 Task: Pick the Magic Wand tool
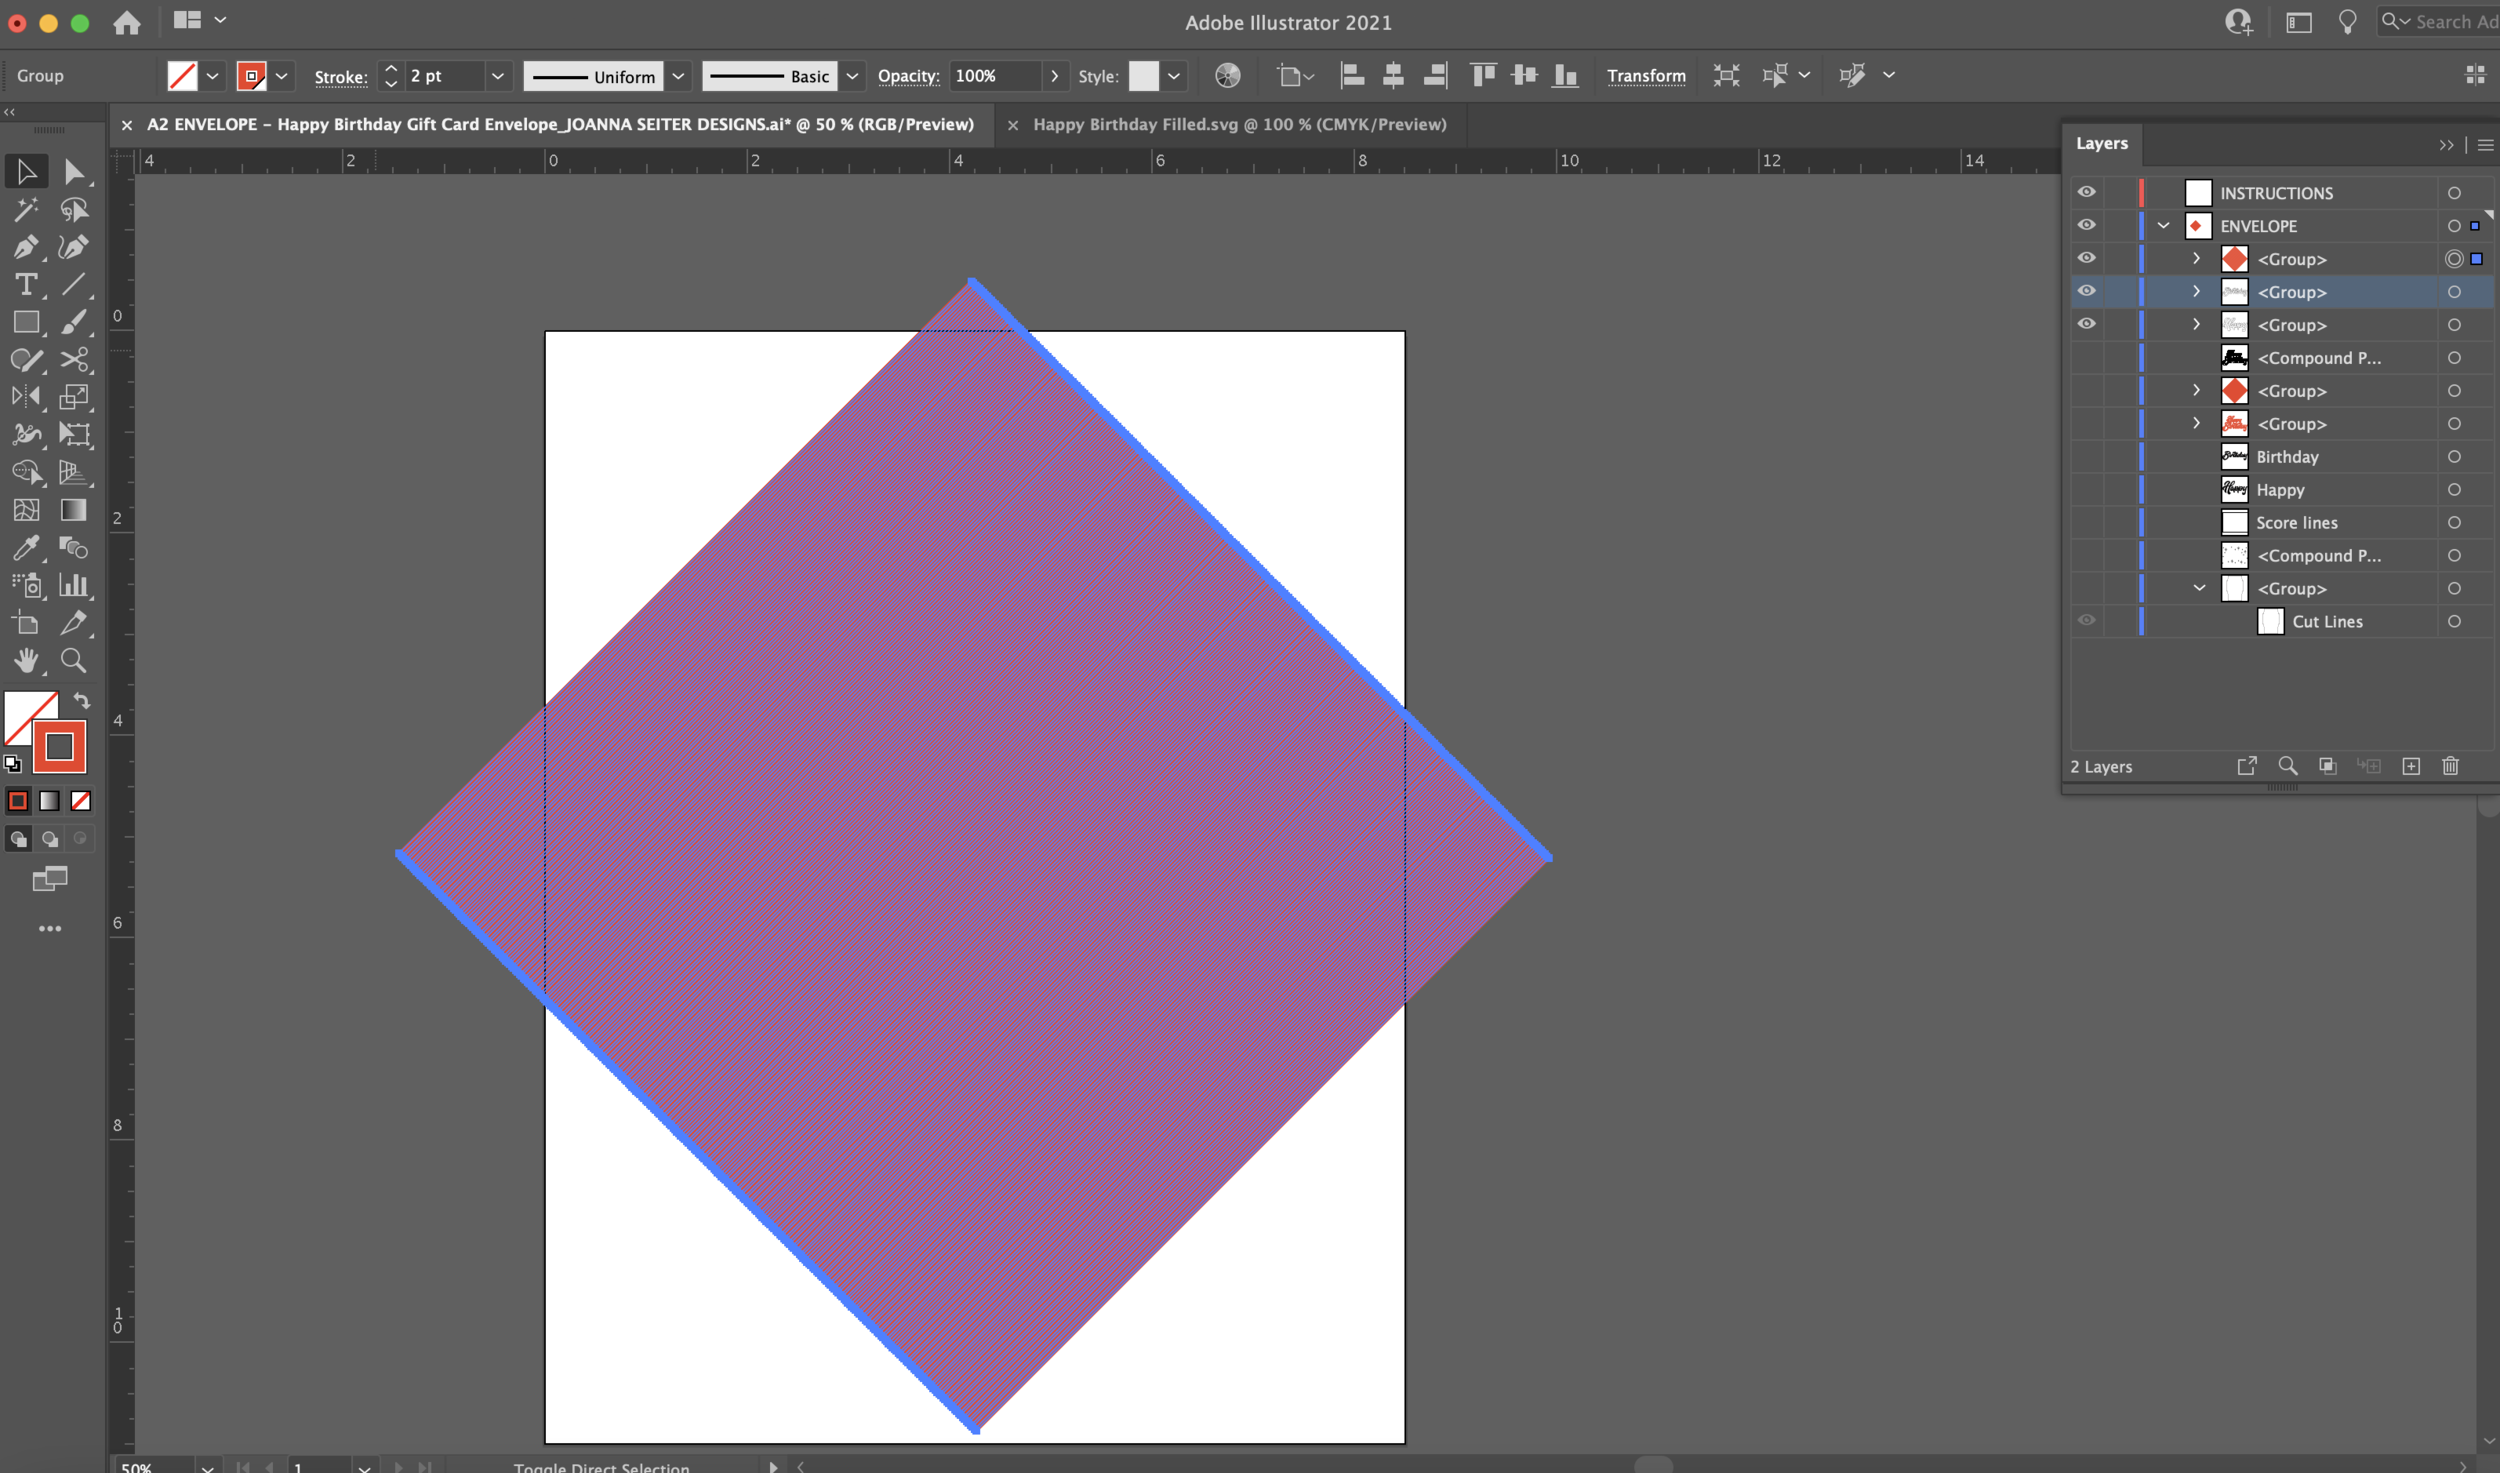(25, 209)
